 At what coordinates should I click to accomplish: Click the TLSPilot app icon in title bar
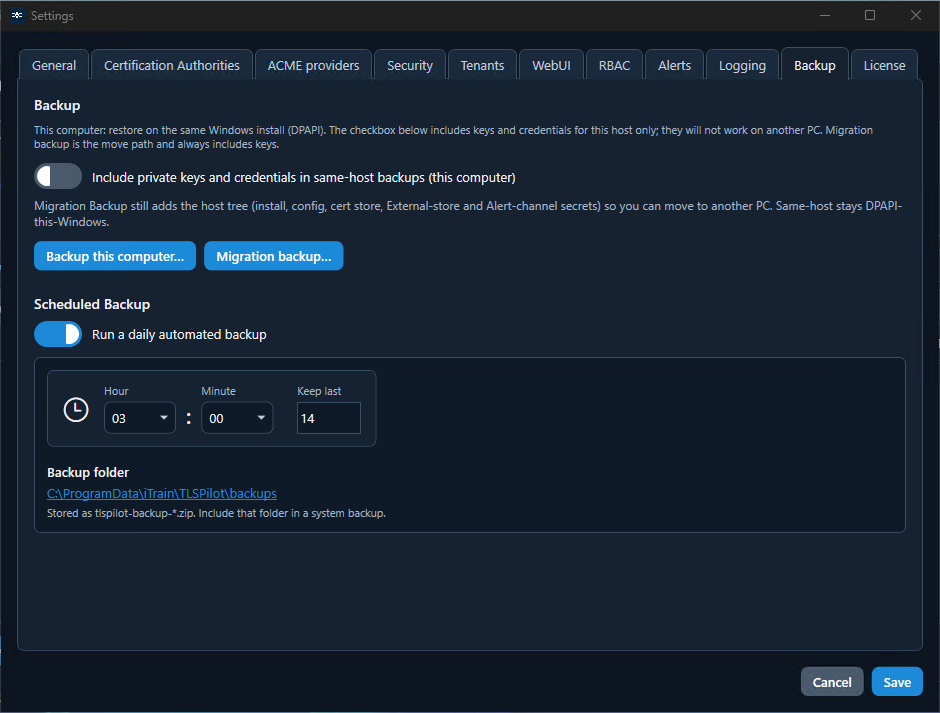pyautogui.click(x=17, y=15)
